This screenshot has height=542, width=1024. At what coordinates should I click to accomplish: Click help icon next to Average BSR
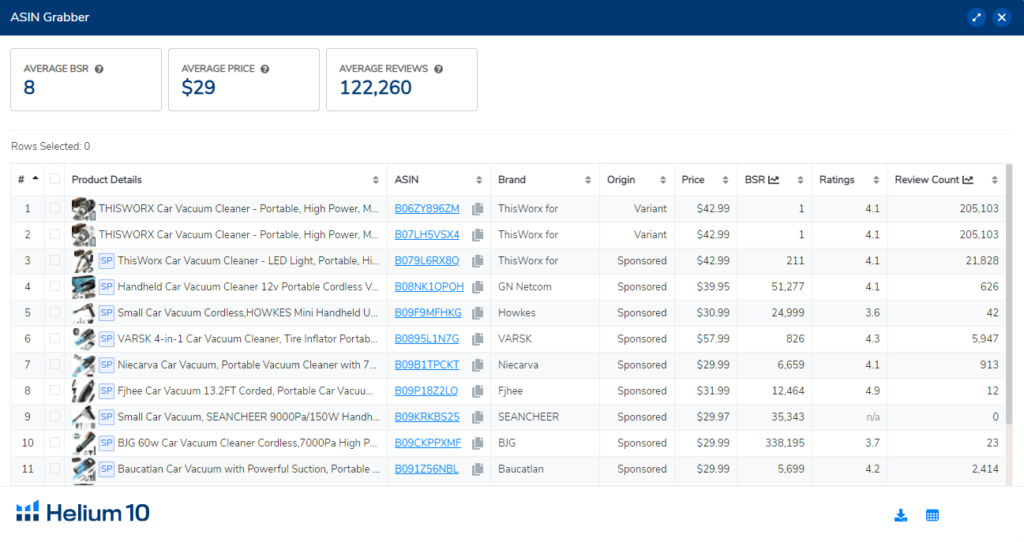point(99,69)
